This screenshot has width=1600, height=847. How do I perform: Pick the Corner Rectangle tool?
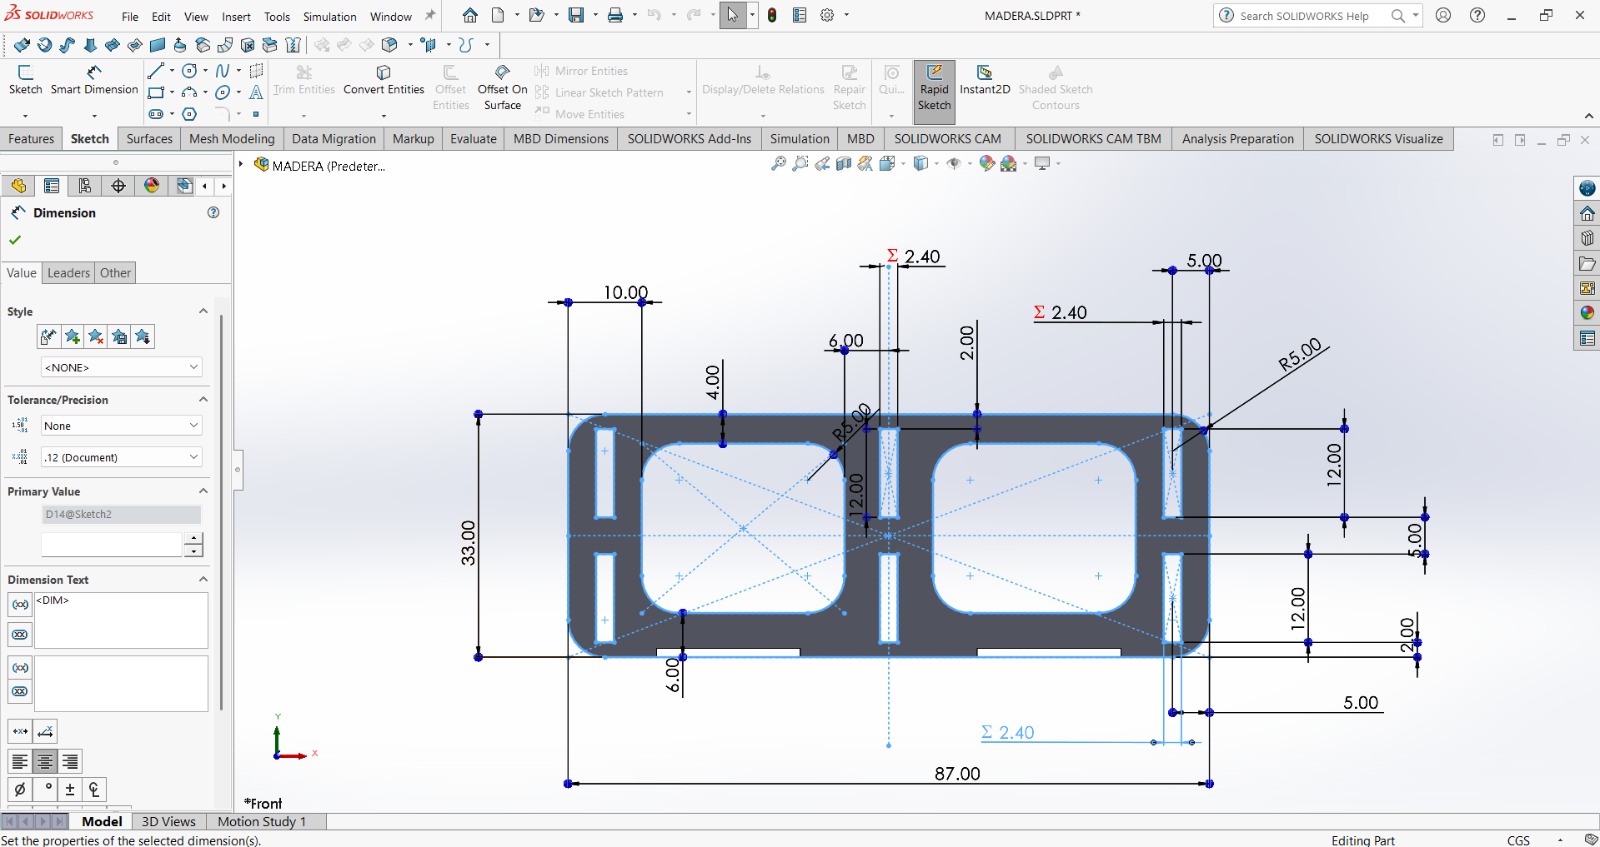[x=155, y=93]
